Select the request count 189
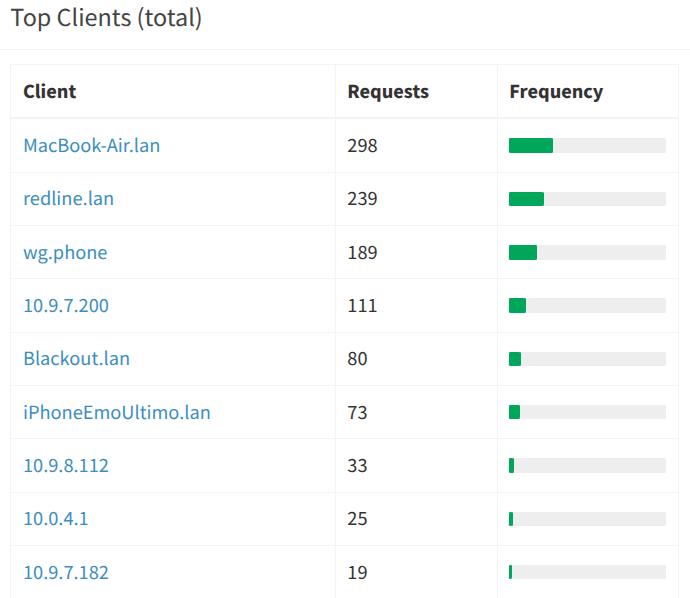 tap(362, 253)
